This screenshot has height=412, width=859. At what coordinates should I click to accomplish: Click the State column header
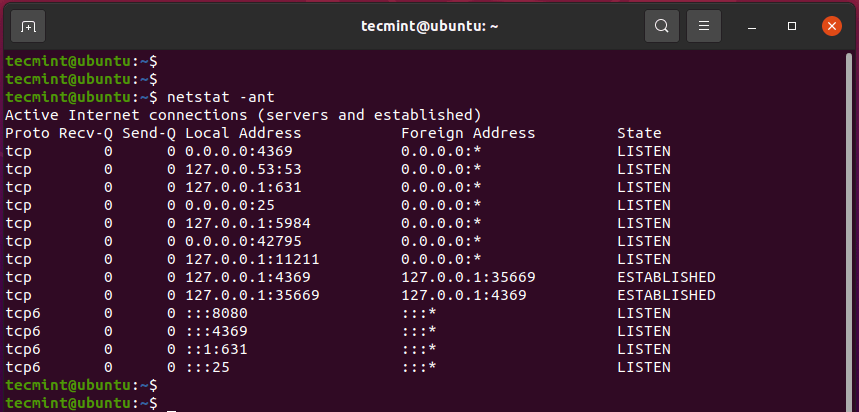coord(639,133)
